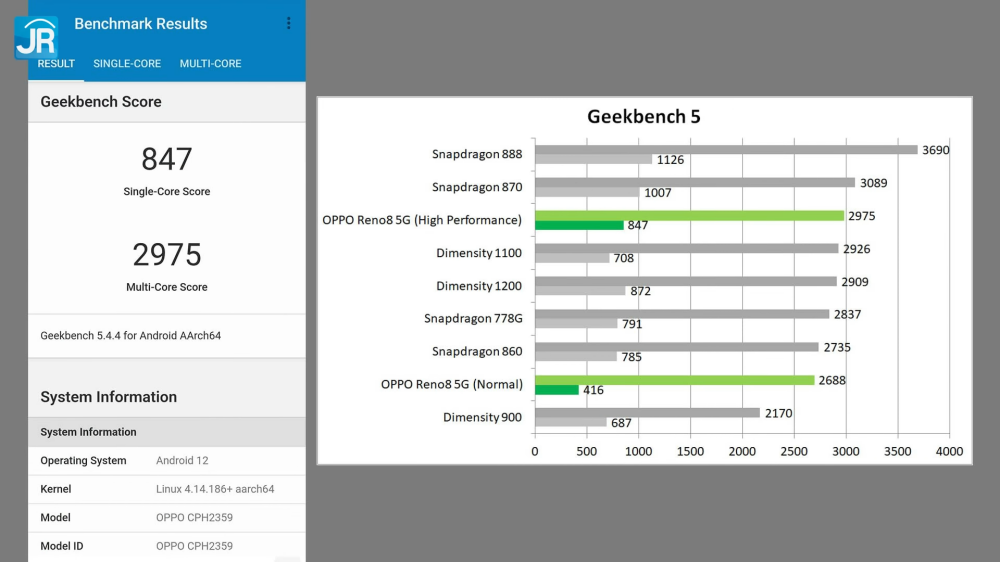1000x562 pixels.
Task: Open the MULTI-CORE tab
Action: (210, 64)
